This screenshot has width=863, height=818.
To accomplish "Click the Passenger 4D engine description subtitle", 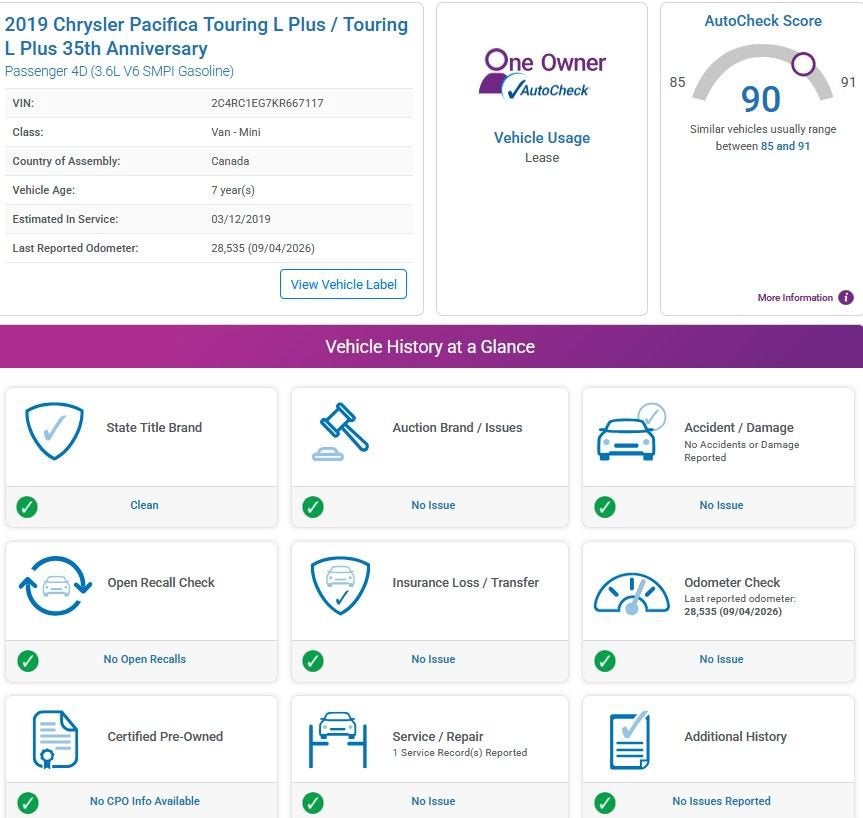I will click(119, 71).
